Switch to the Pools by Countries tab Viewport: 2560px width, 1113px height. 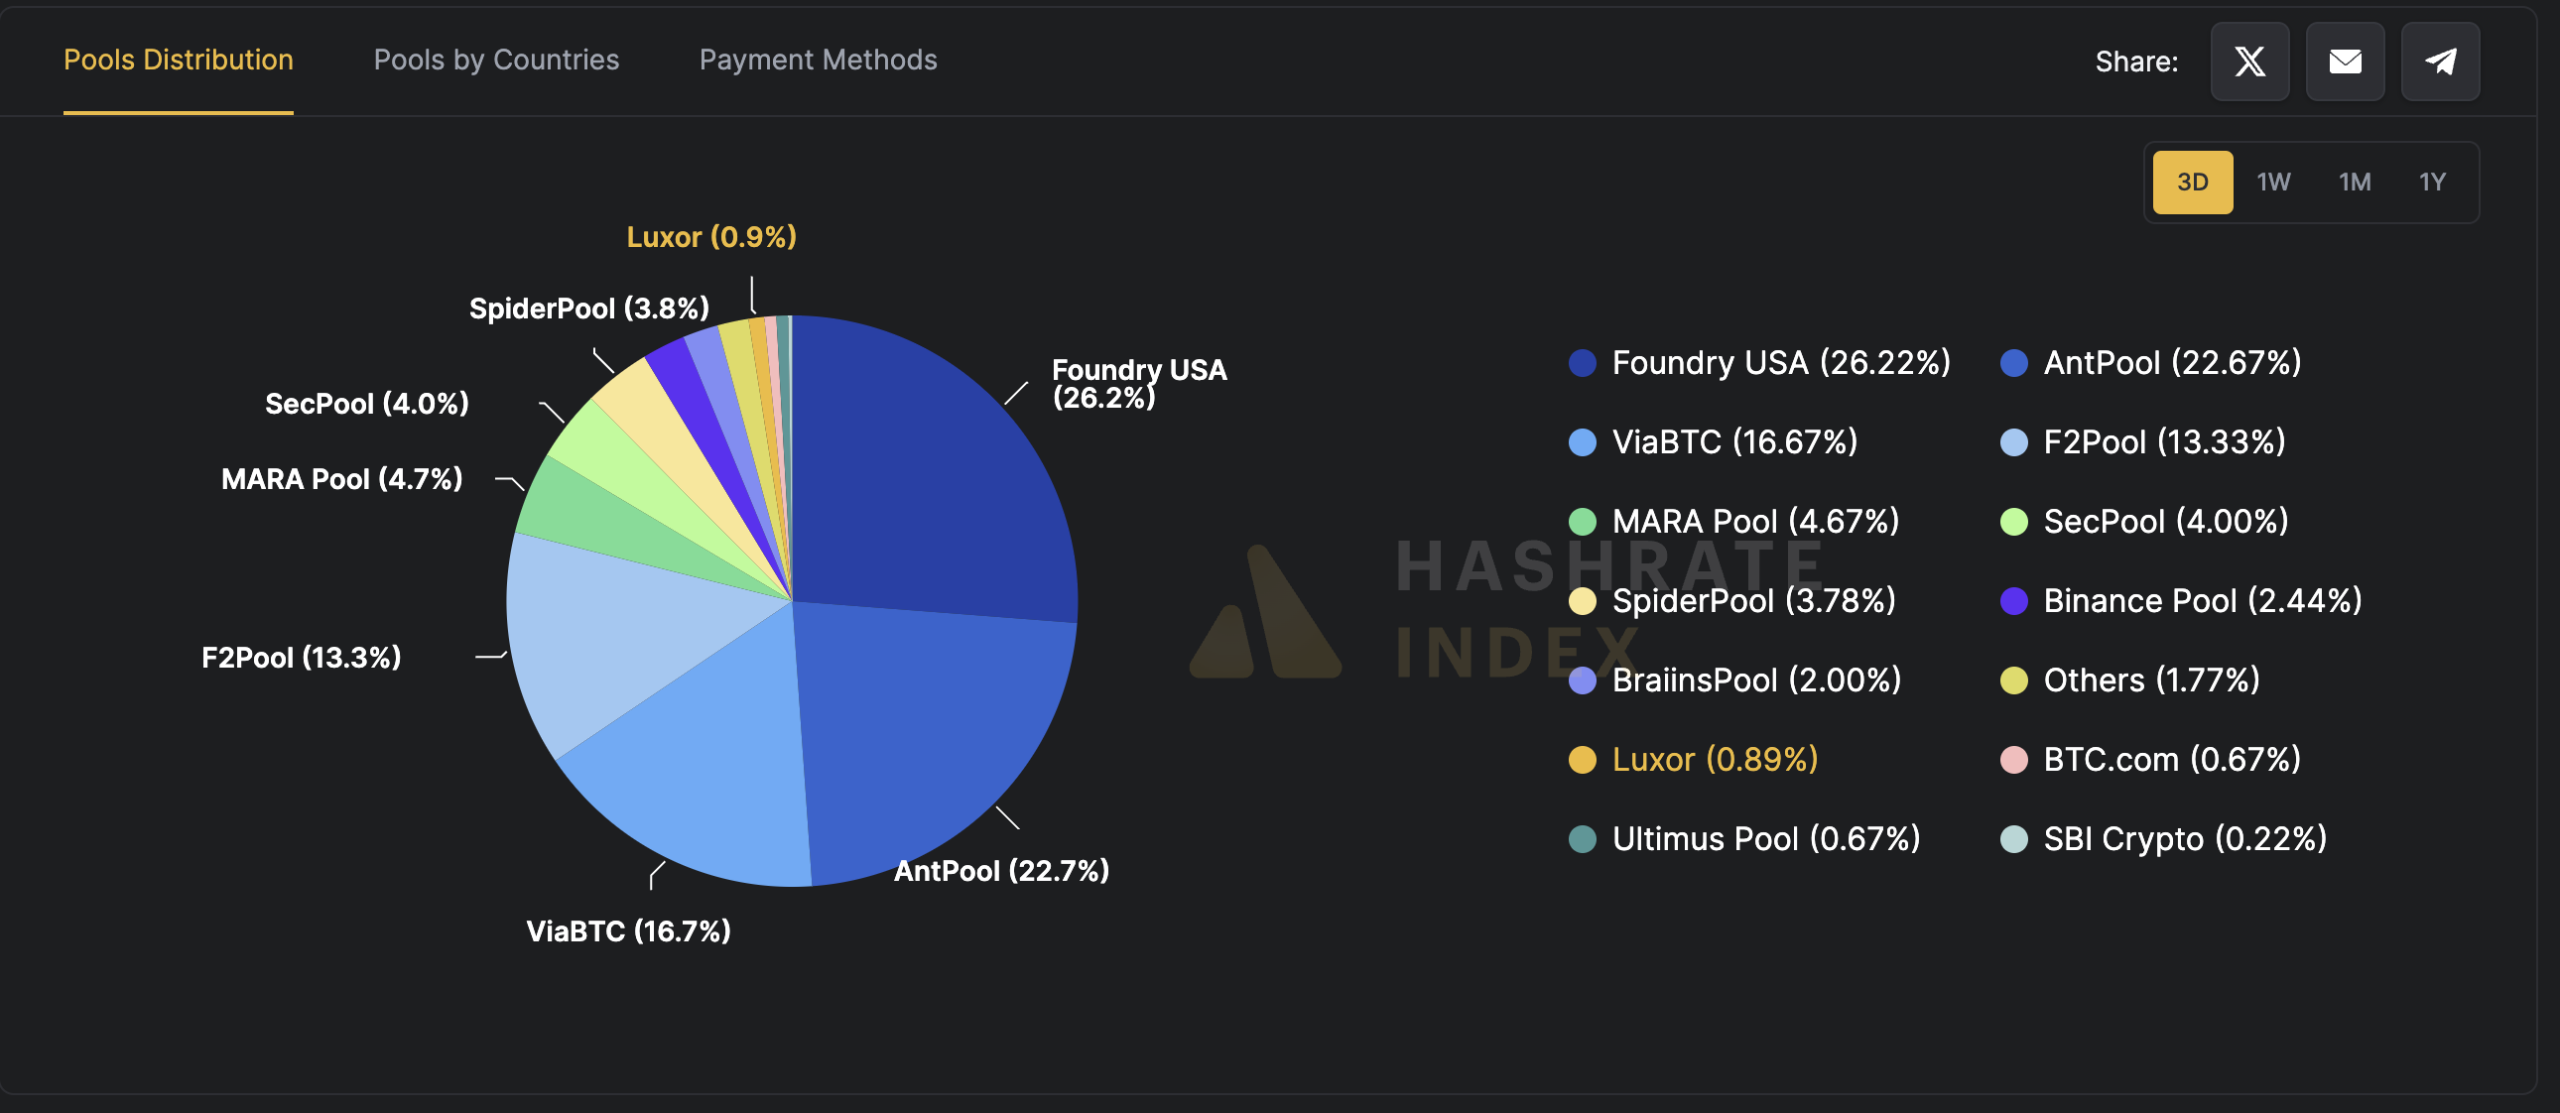click(495, 59)
